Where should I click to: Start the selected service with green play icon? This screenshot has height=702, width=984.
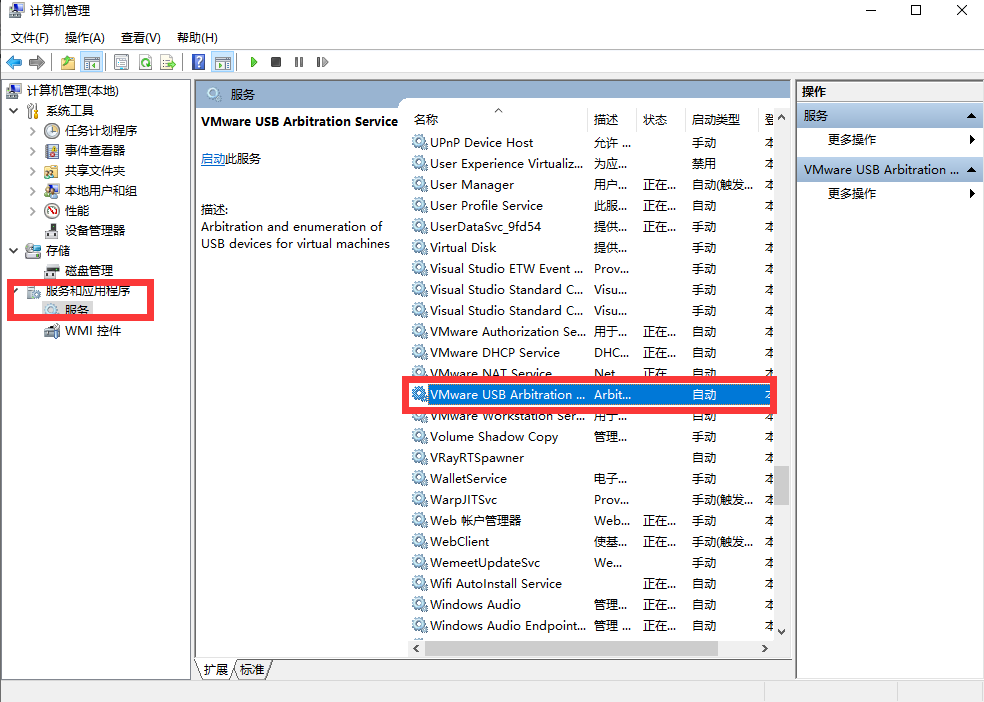pos(253,62)
